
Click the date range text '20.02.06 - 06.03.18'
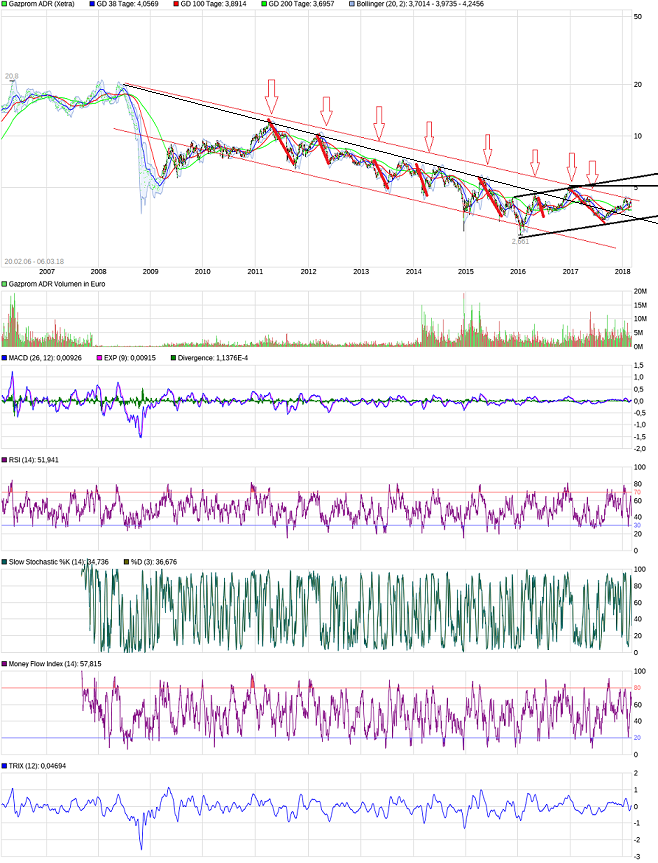(x=34, y=261)
